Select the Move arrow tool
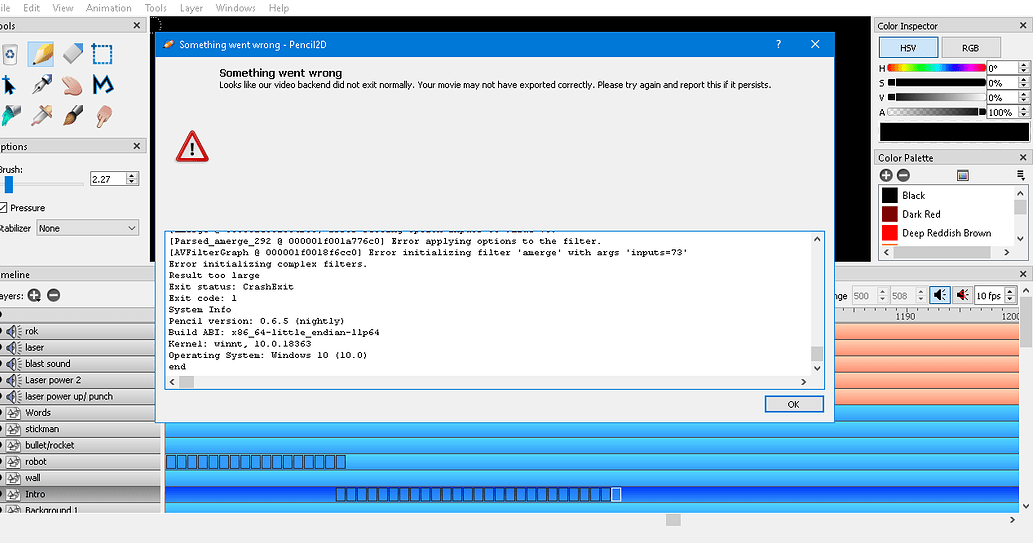The image size is (1033, 543). (8, 85)
